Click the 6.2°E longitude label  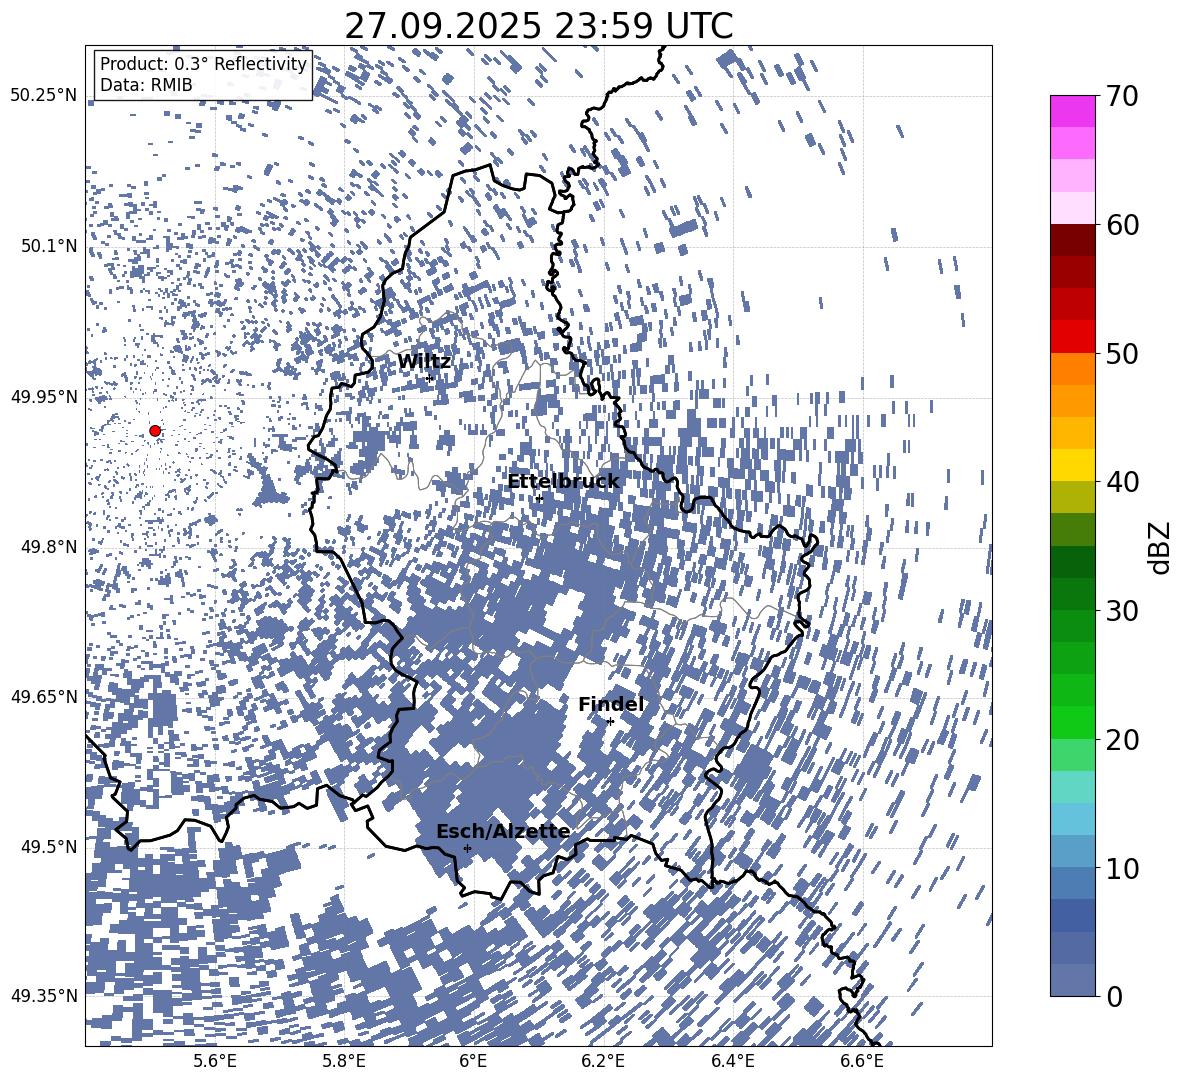coord(603,1062)
